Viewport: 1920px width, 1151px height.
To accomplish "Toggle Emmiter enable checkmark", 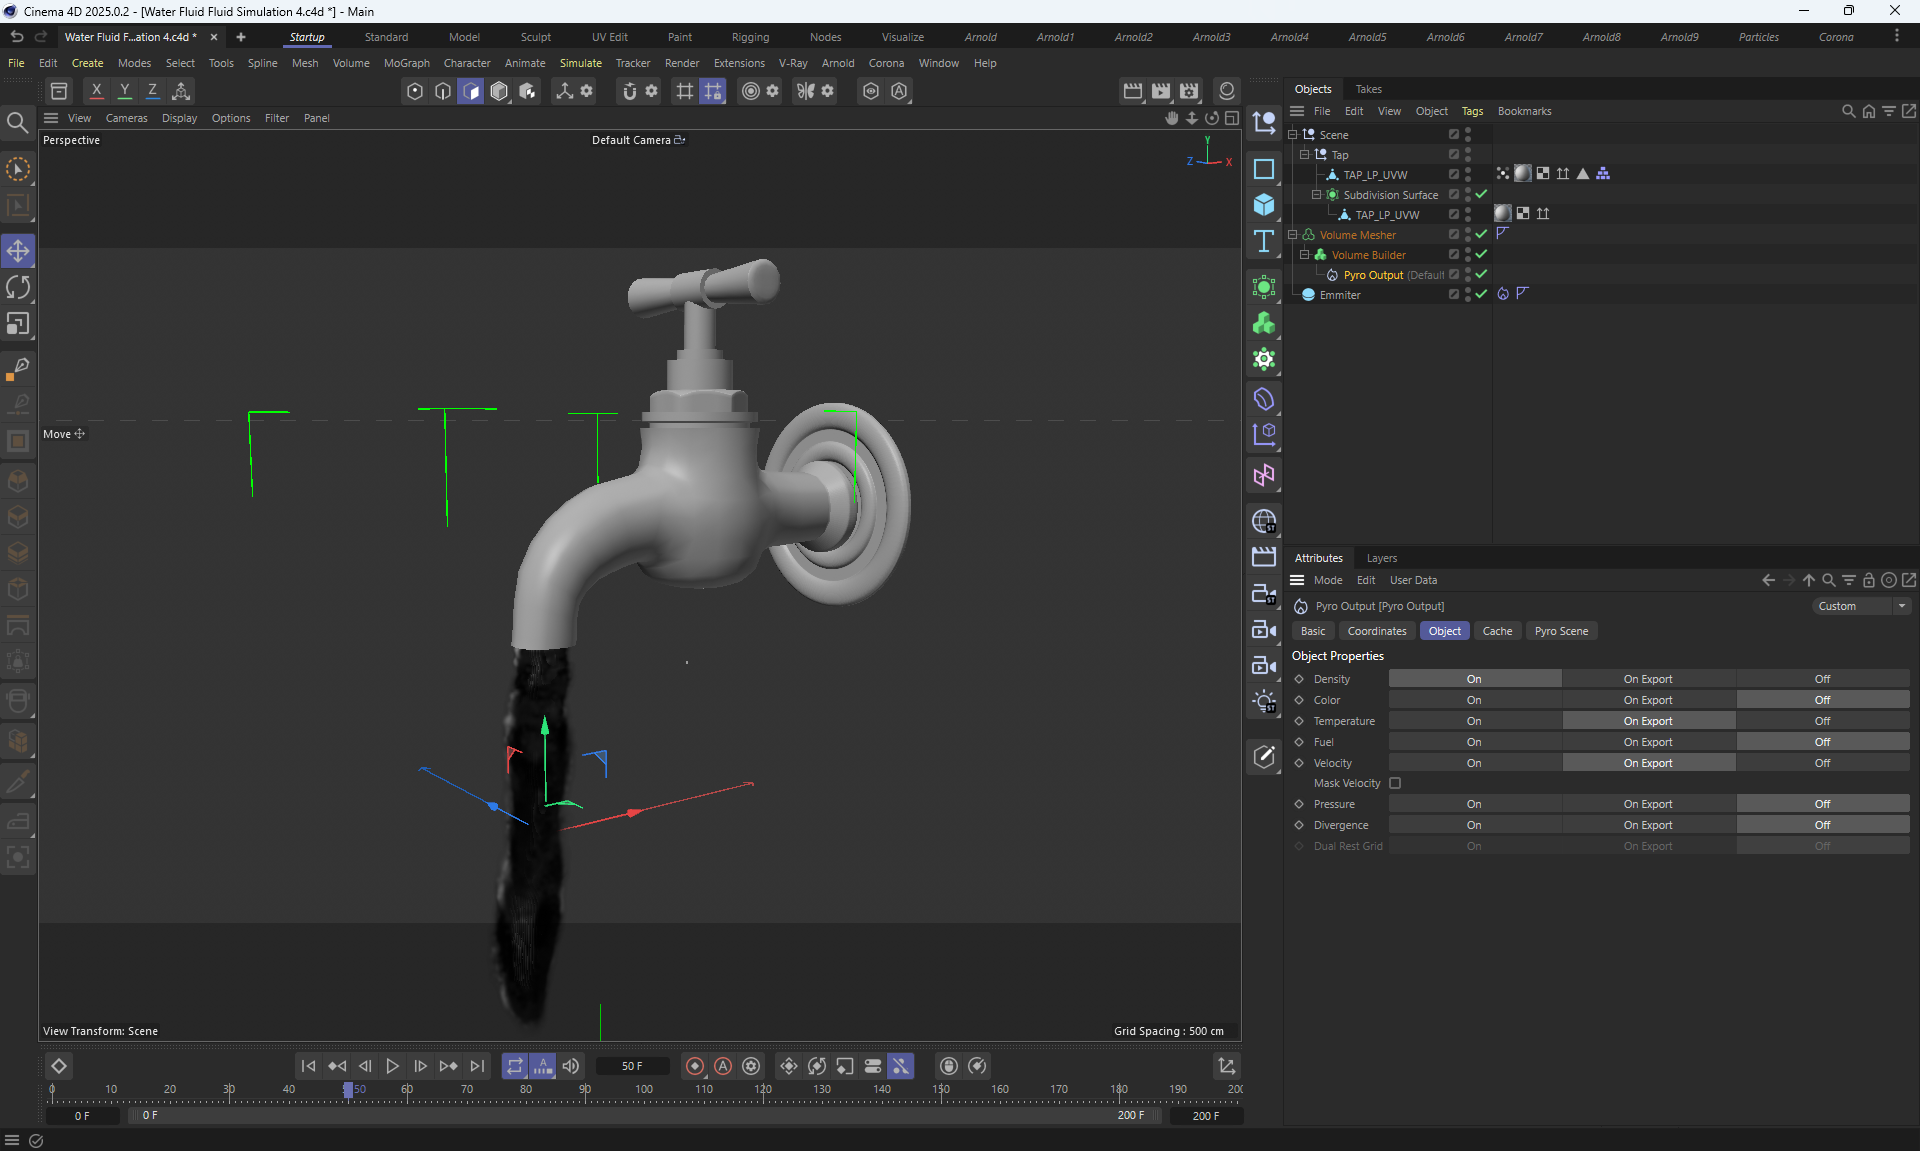I will tap(1481, 294).
